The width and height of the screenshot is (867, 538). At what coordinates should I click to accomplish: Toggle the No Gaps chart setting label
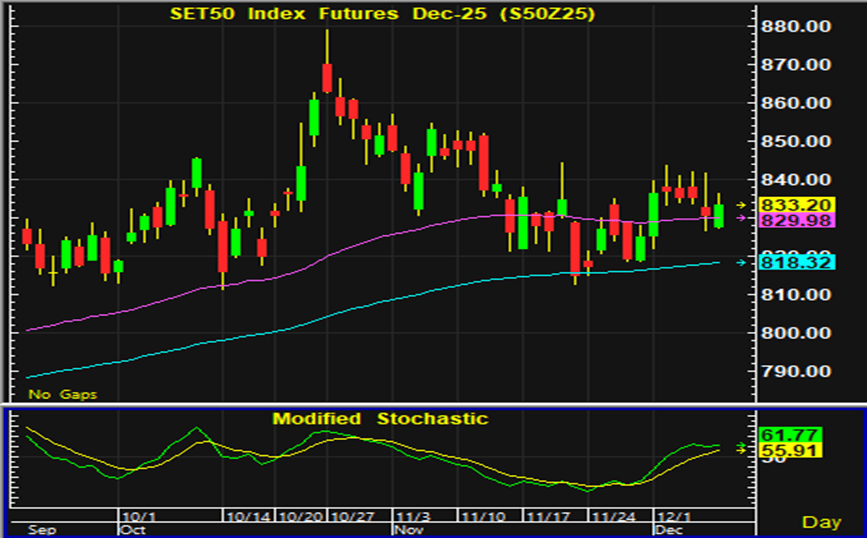coord(62,395)
